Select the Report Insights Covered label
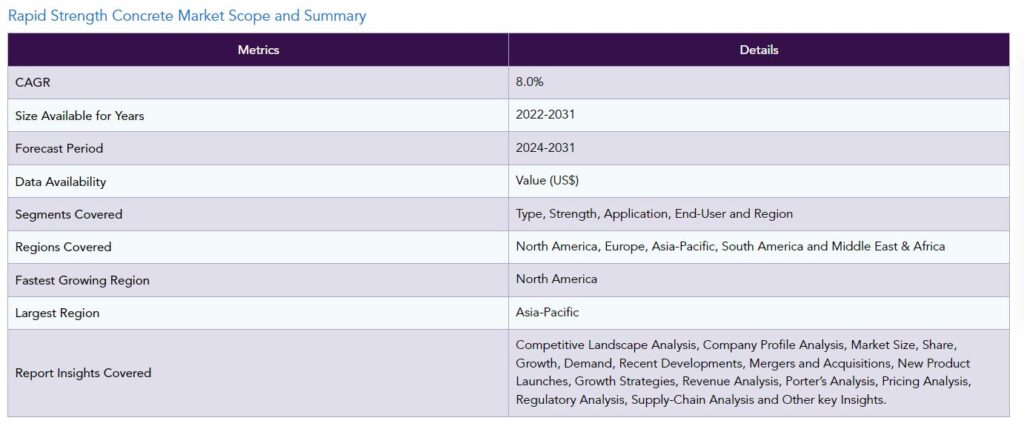The image size is (1024, 432). point(84,373)
